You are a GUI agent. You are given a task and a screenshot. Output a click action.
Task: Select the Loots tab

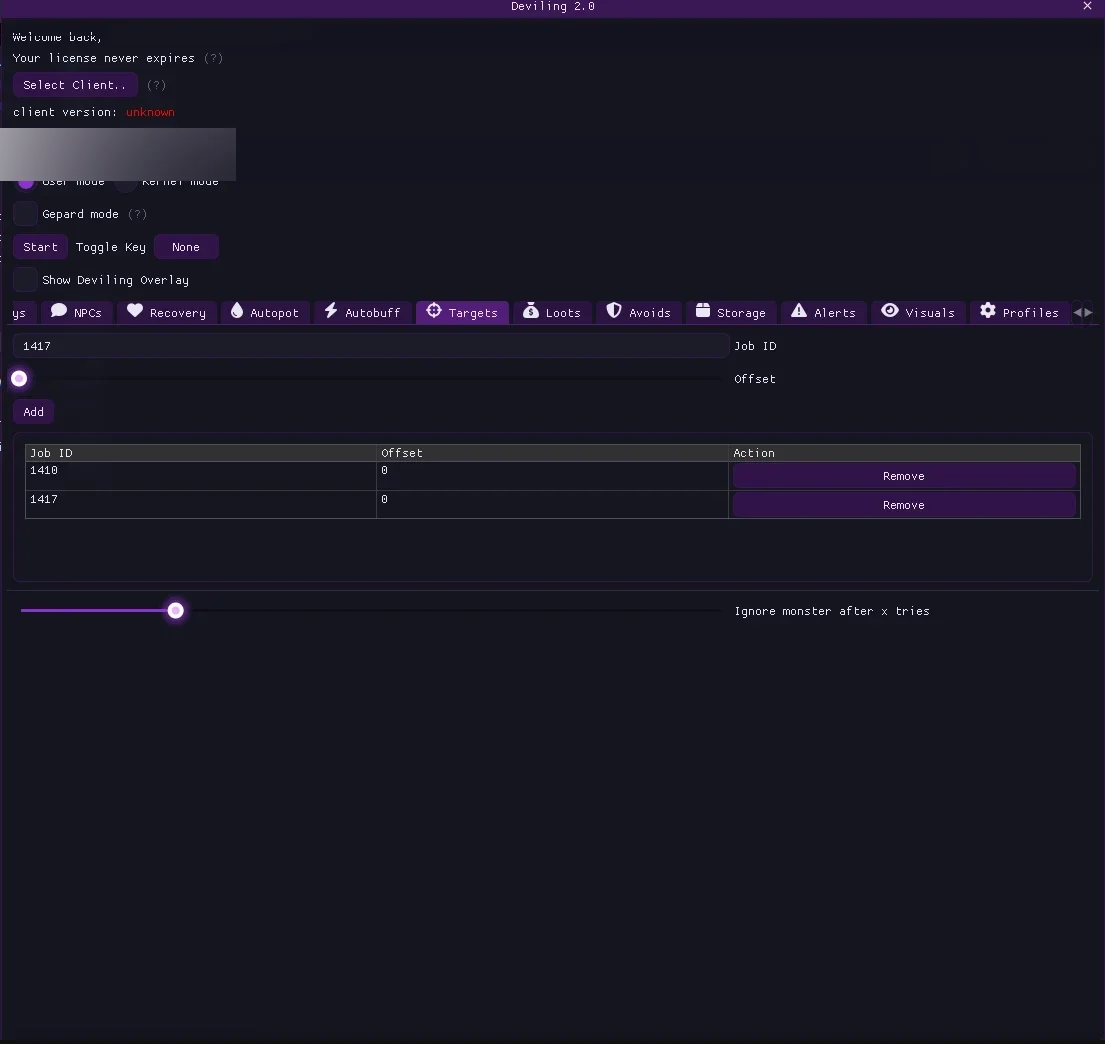(552, 312)
